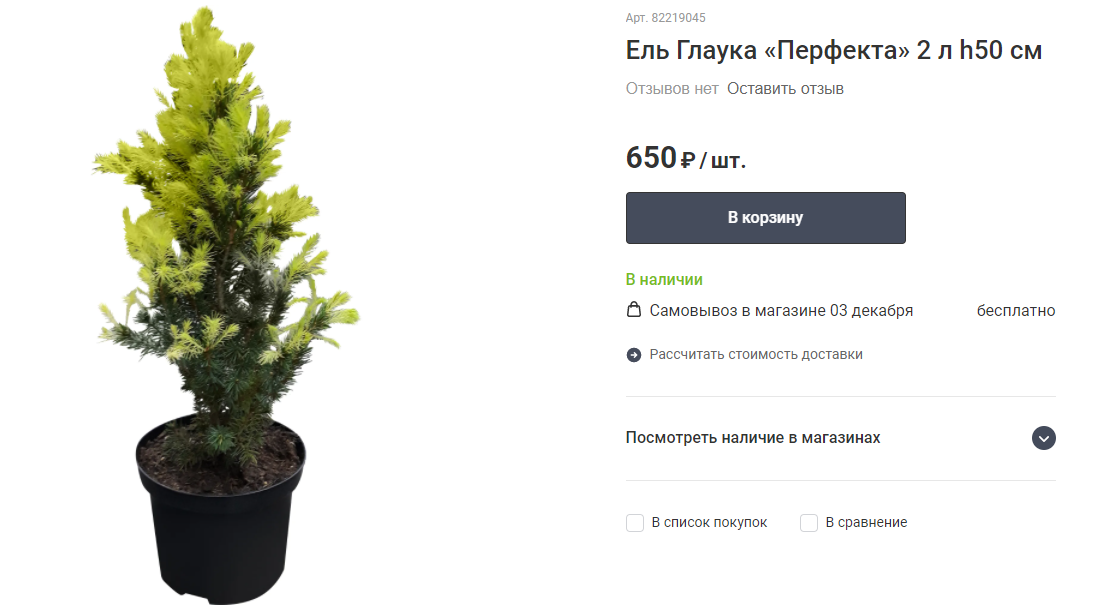Viewport: 1110px width, 613px height.
Task: Click the product title Ель Глаука Перфекта
Action: (833, 50)
